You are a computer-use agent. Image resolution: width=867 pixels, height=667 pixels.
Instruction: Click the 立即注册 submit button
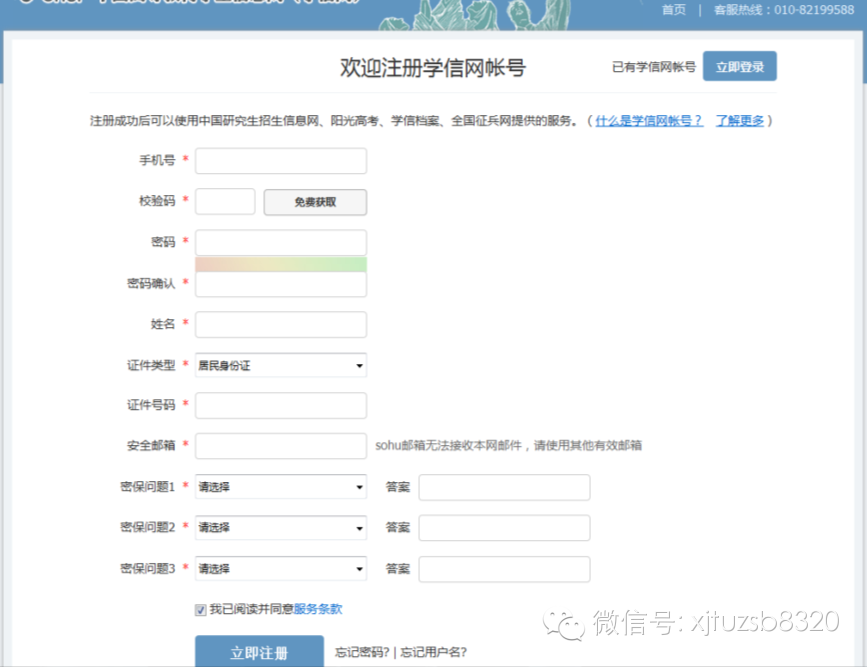coord(259,651)
